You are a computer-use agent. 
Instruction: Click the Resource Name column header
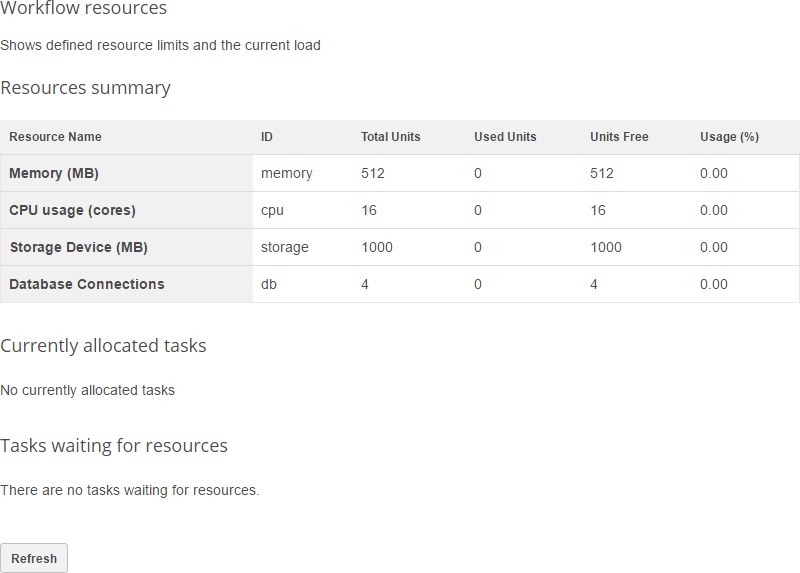(x=56, y=137)
